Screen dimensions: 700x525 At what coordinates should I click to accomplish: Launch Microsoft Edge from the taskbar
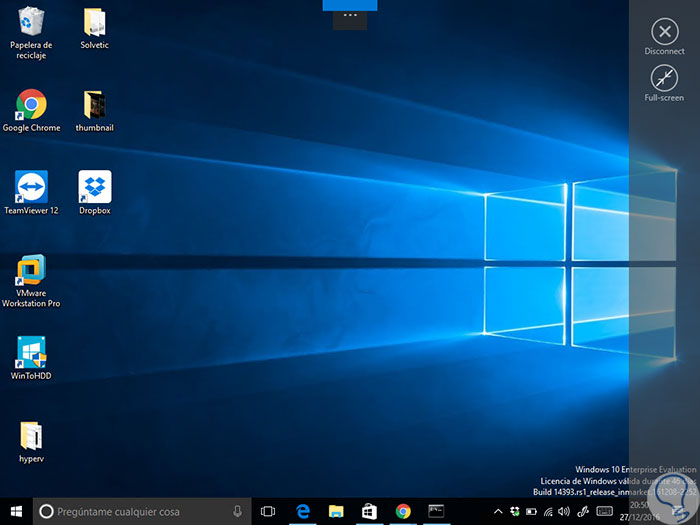click(303, 512)
